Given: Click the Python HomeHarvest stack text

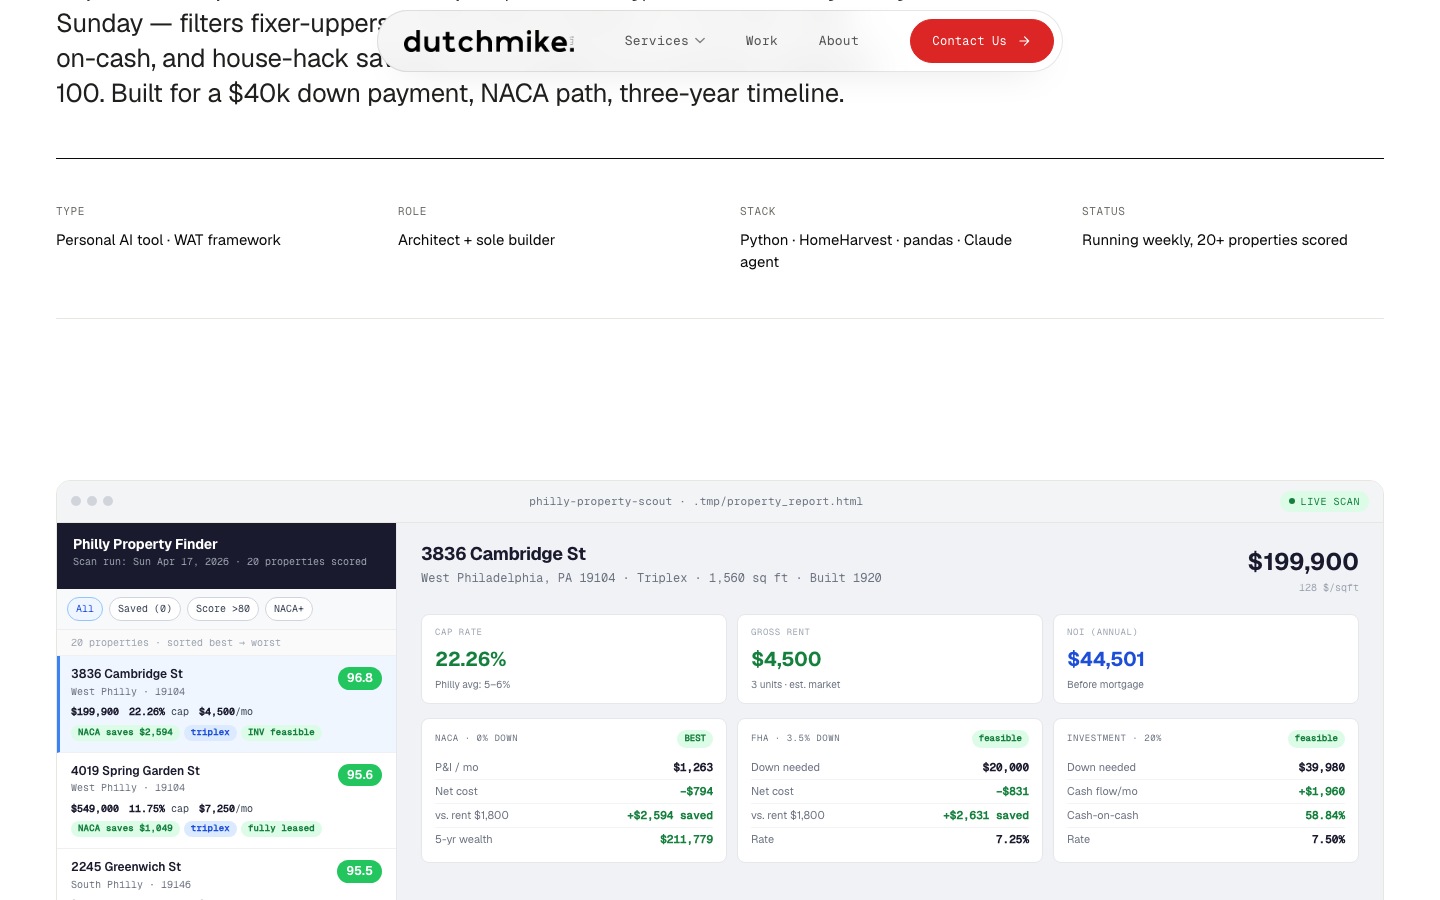Looking at the screenshot, I should point(876,251).
